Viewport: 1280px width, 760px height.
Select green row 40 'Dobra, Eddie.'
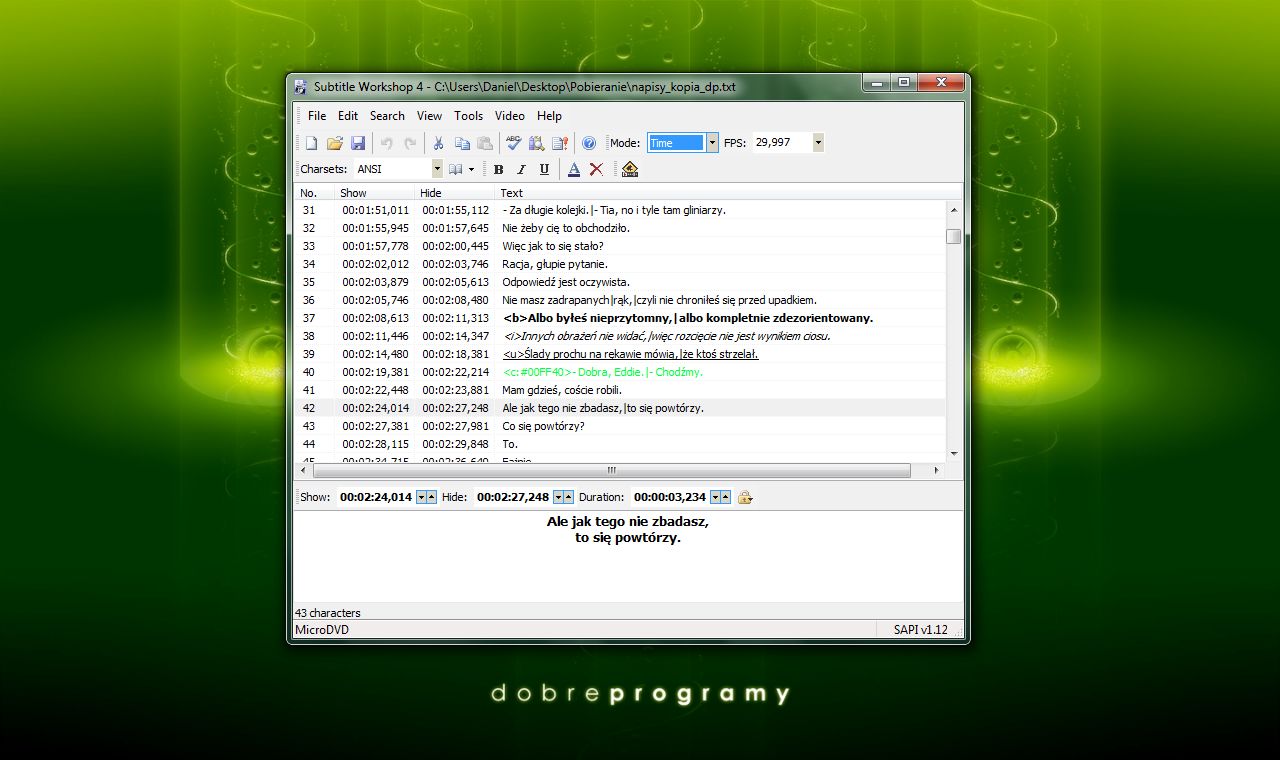pos(620,372)
